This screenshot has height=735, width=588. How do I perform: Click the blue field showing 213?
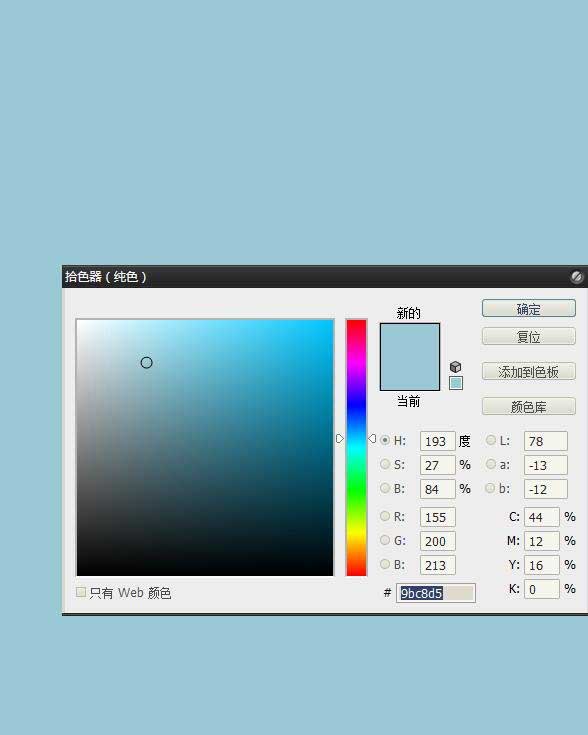(437, 565)
